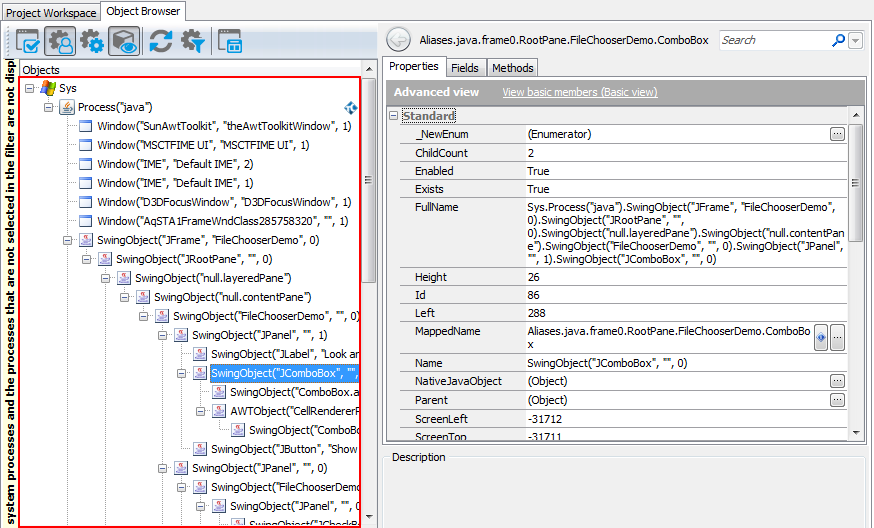The width and height of the screenshot is (874, 528).
Task: Switch to the Methods tab
Action: click(512, 68)
